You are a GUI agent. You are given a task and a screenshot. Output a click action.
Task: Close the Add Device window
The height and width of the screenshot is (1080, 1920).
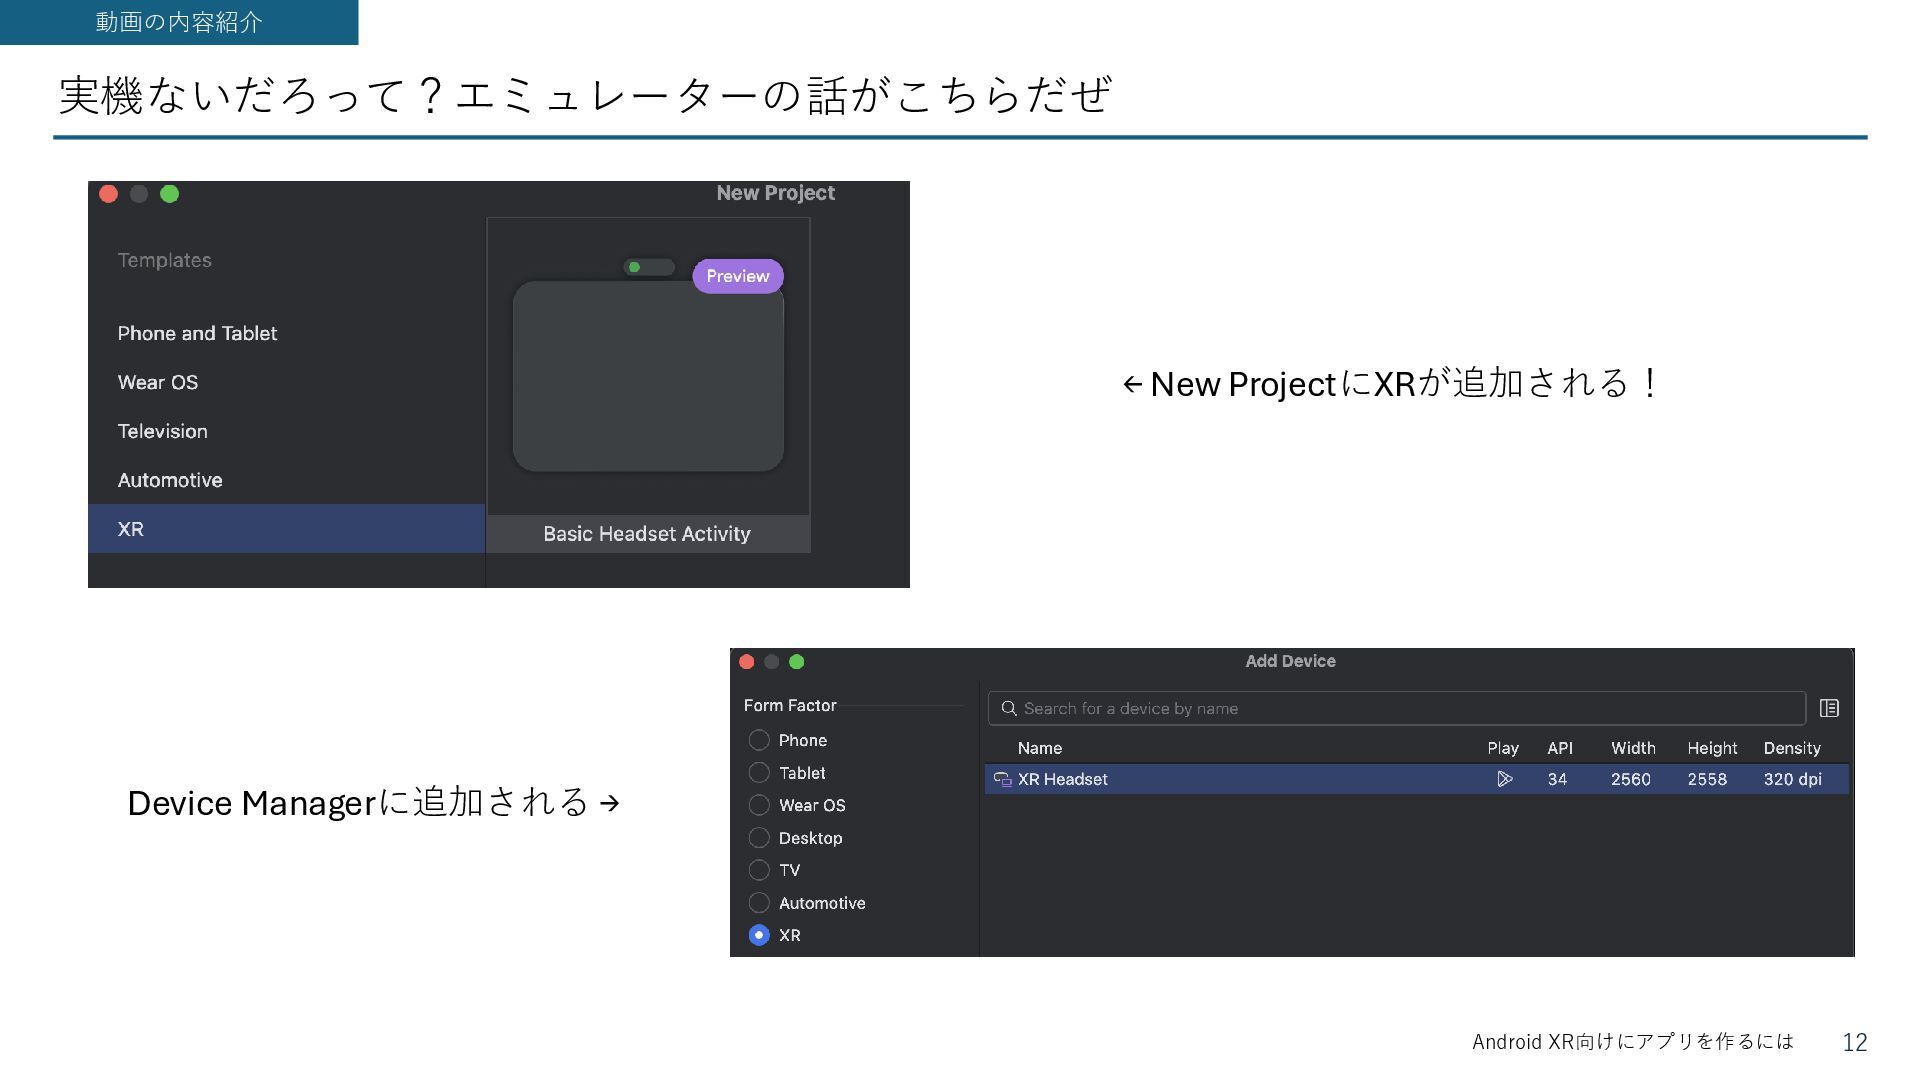746,662
